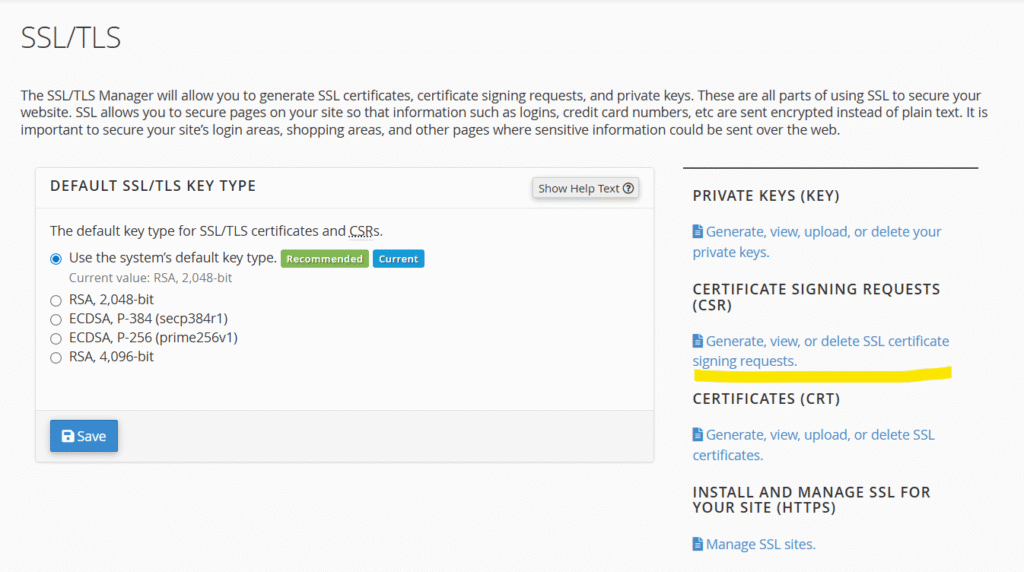Click the document icon beside SSL certificates link
Screen dimensions: 1024x572
[x=697, y=434]
